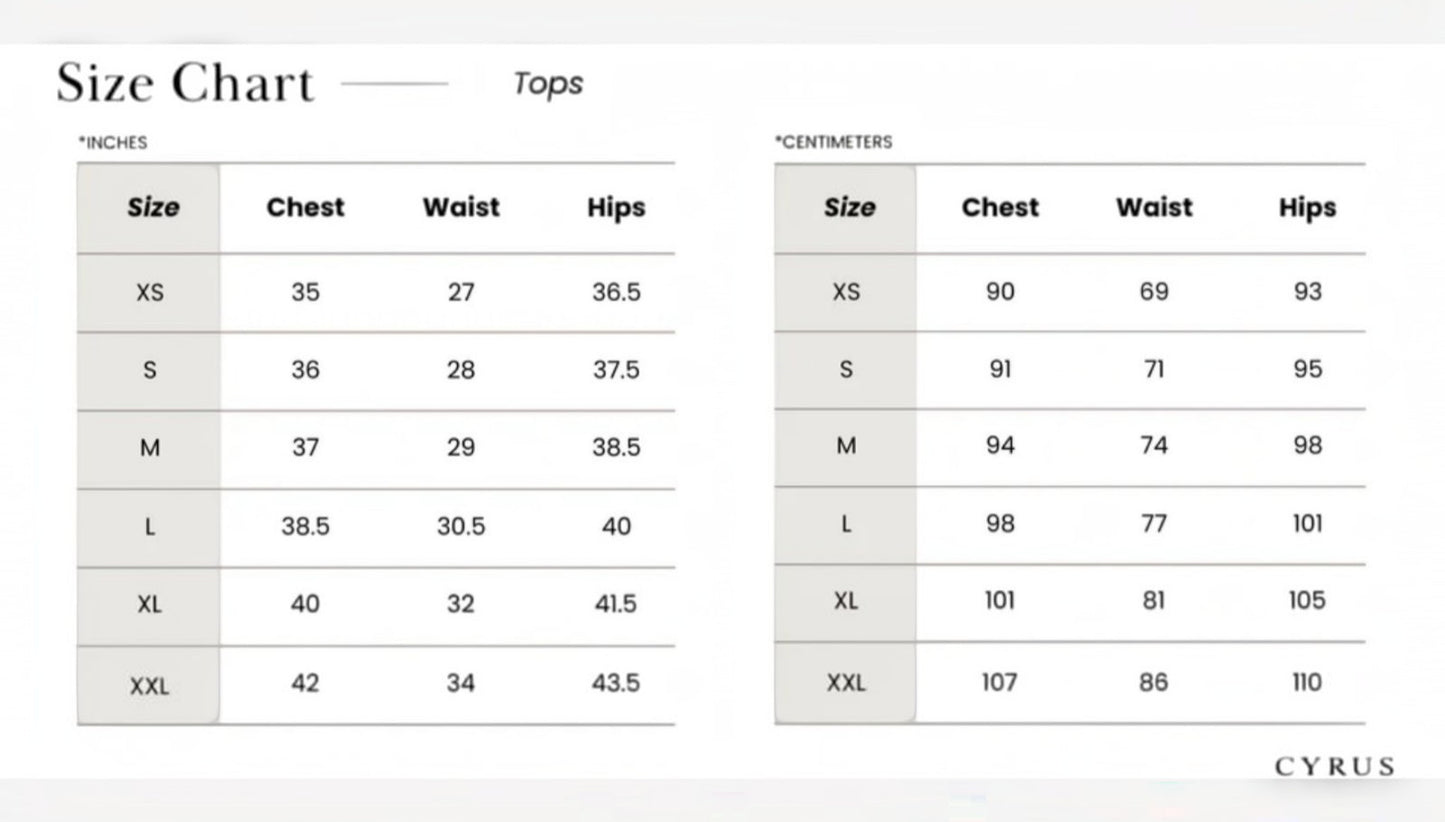Select the XS row in inches table
1445x822 pixels.
point(376,293)
